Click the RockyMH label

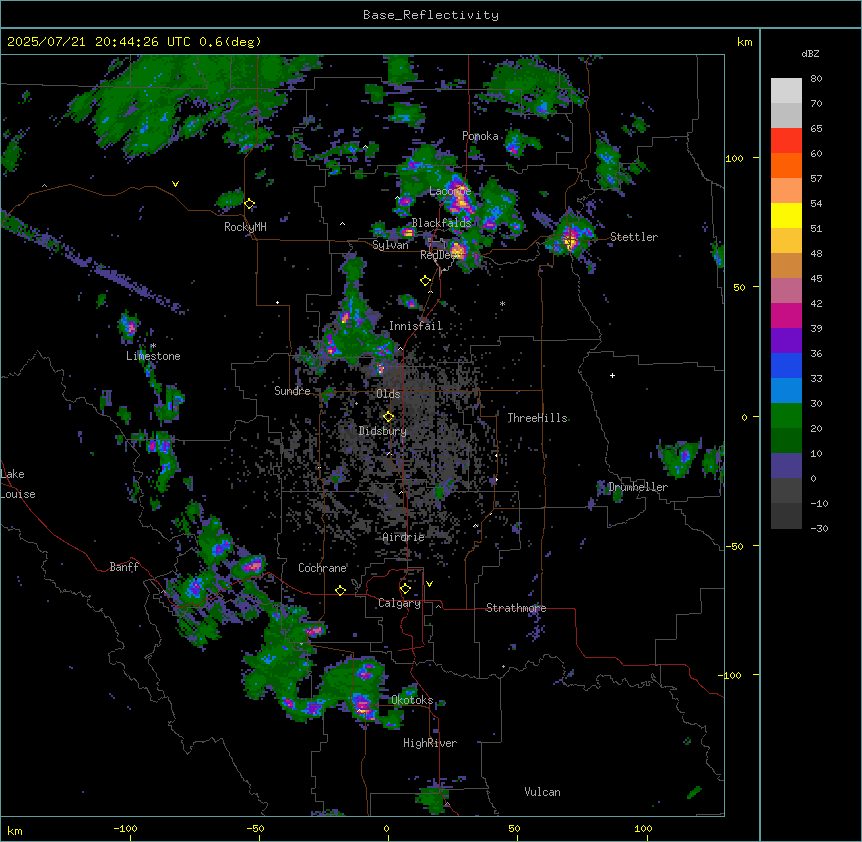(x=245, y=227)
